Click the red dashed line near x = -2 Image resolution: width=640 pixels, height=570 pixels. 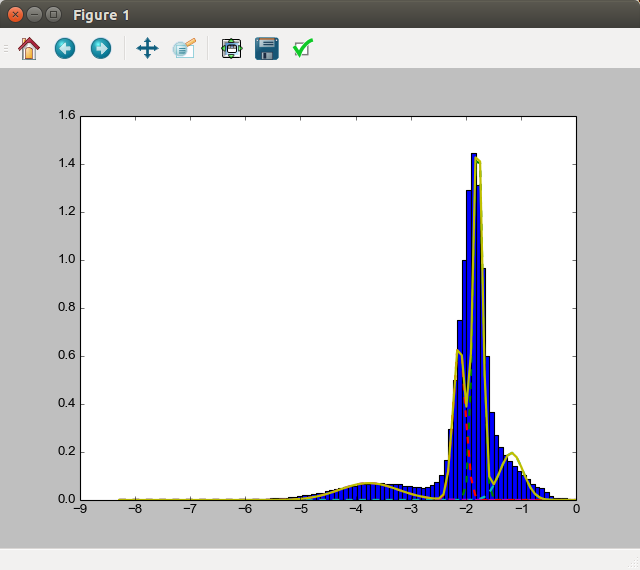pos(468,440)
